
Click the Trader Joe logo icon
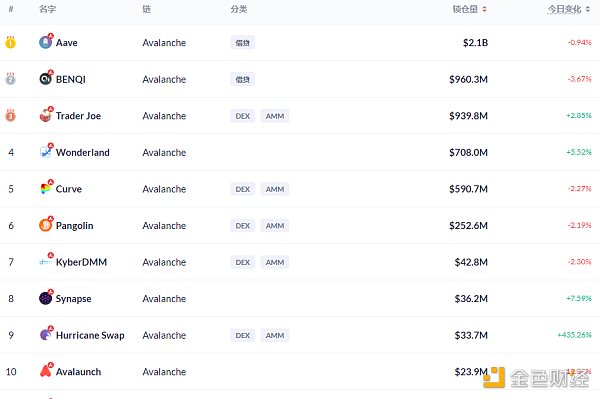pos(46,115)
